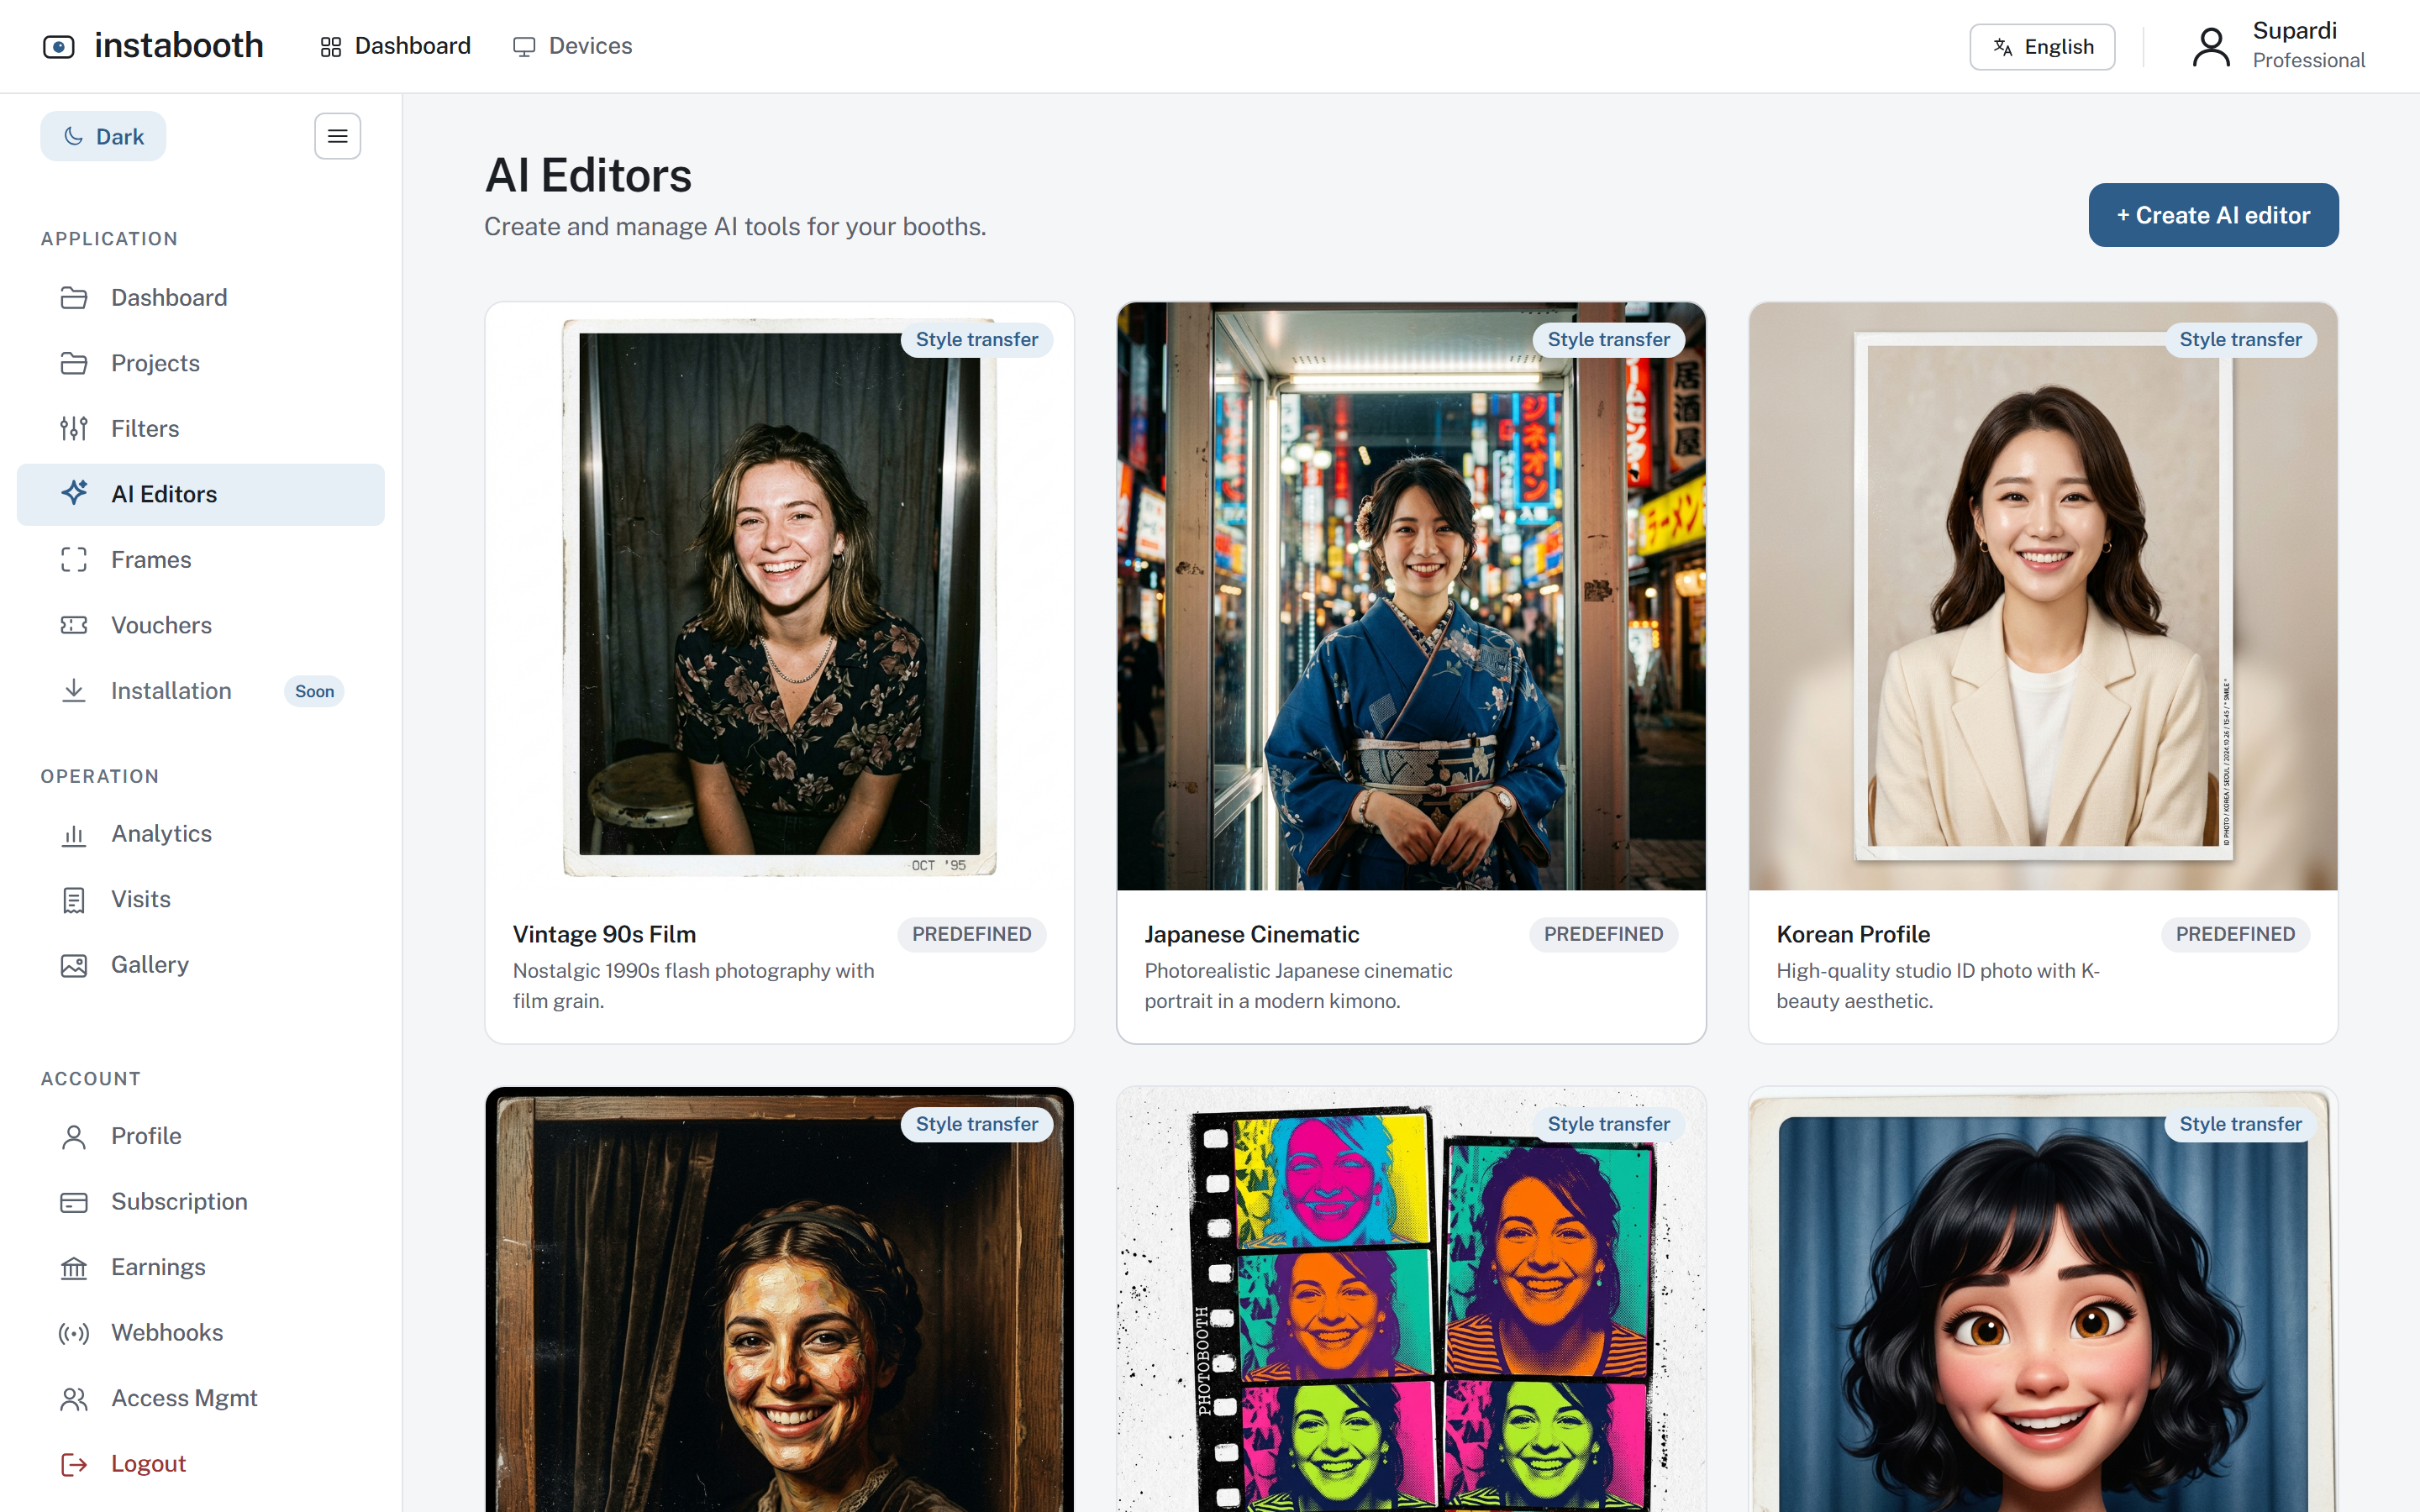
Task: Open the Supardi account menu
Action: 2278,46
